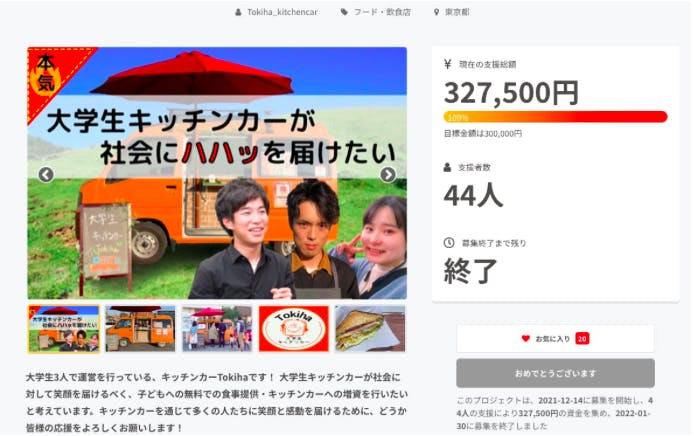
Task: Show the previous slide with left arrow
Action: 46,175
